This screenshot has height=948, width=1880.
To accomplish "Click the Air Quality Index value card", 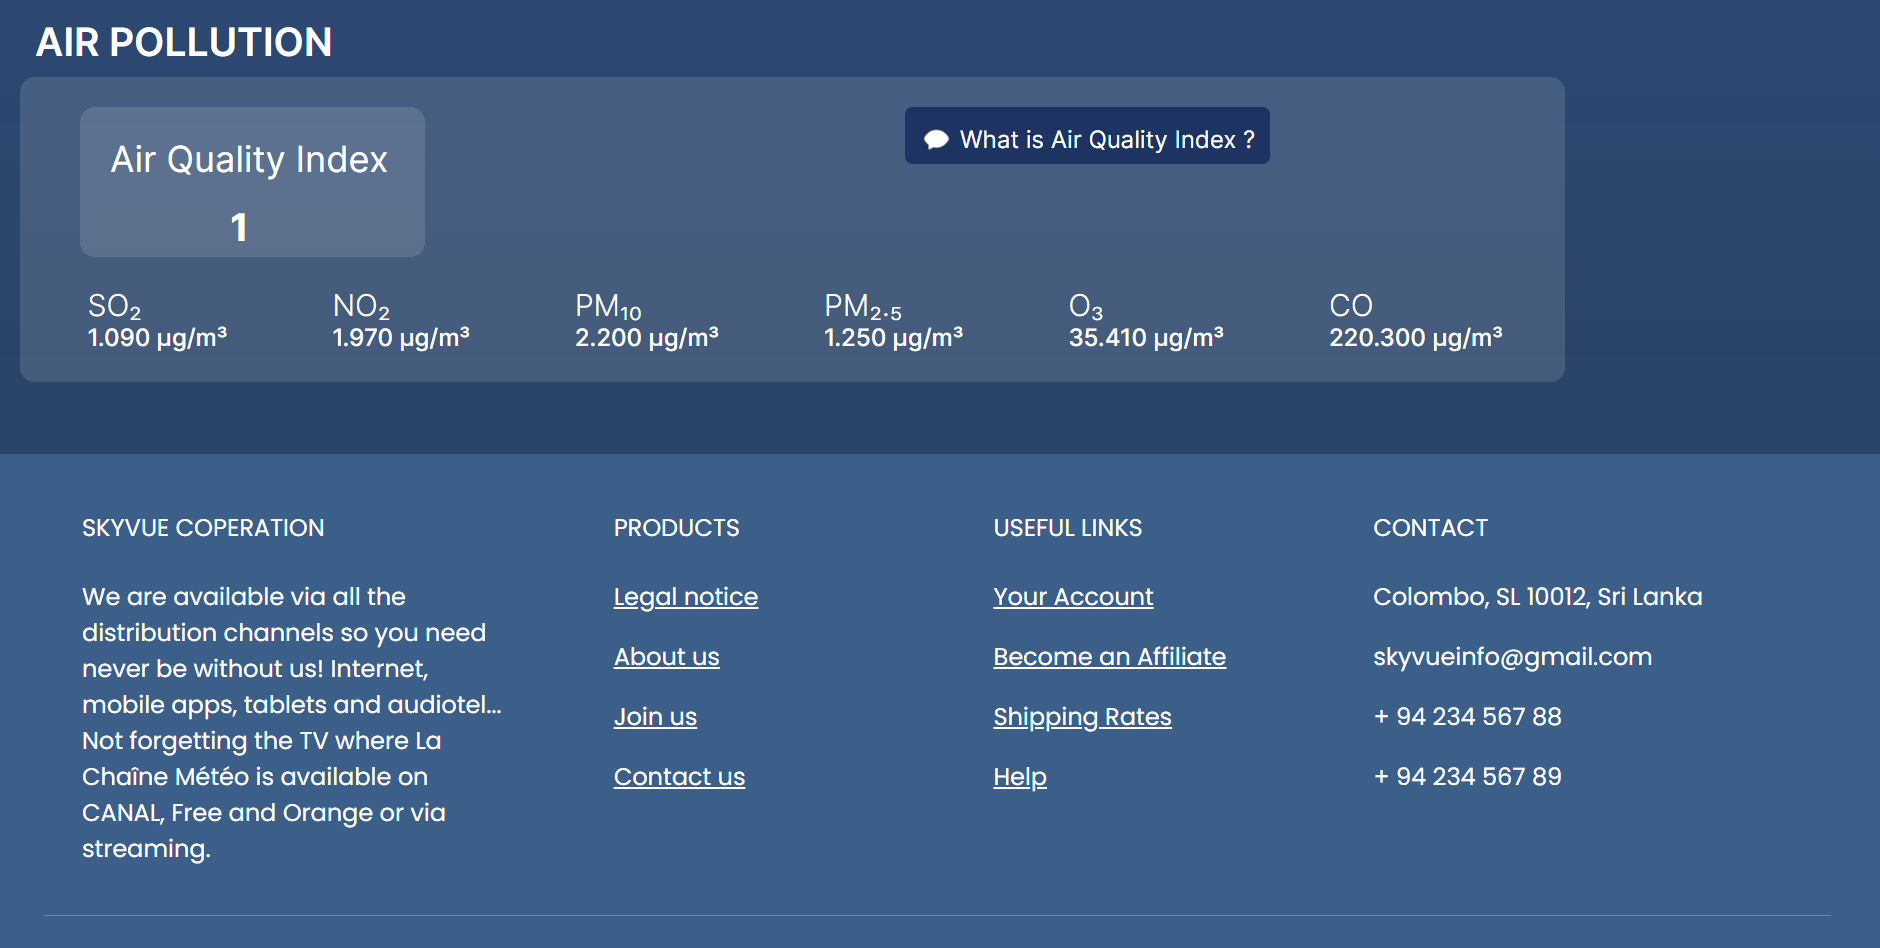I will tap(251, 181).
